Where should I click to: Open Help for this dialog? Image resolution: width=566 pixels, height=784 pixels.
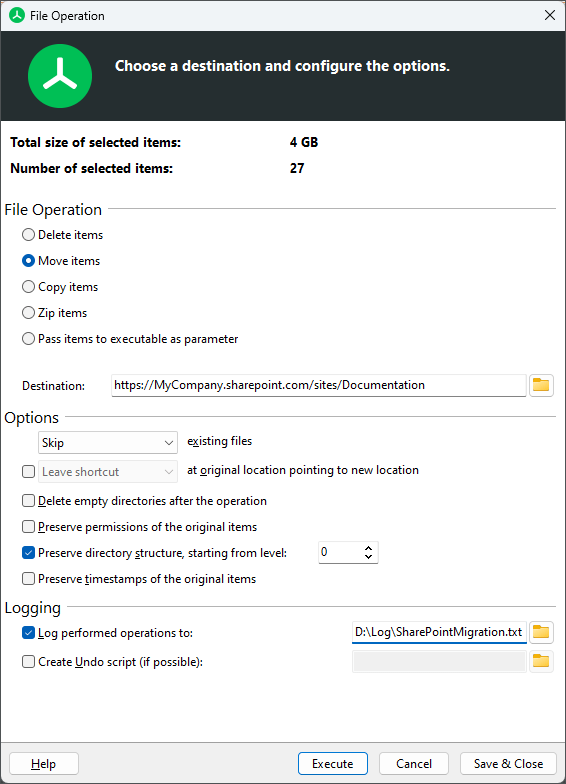[x=44, y=764]
